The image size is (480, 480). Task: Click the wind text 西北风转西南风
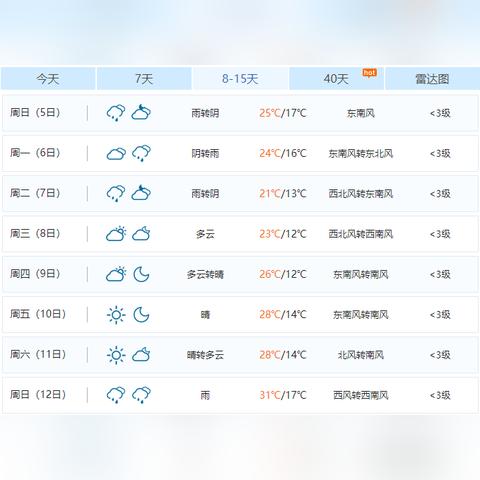click(x=361, y=234)
